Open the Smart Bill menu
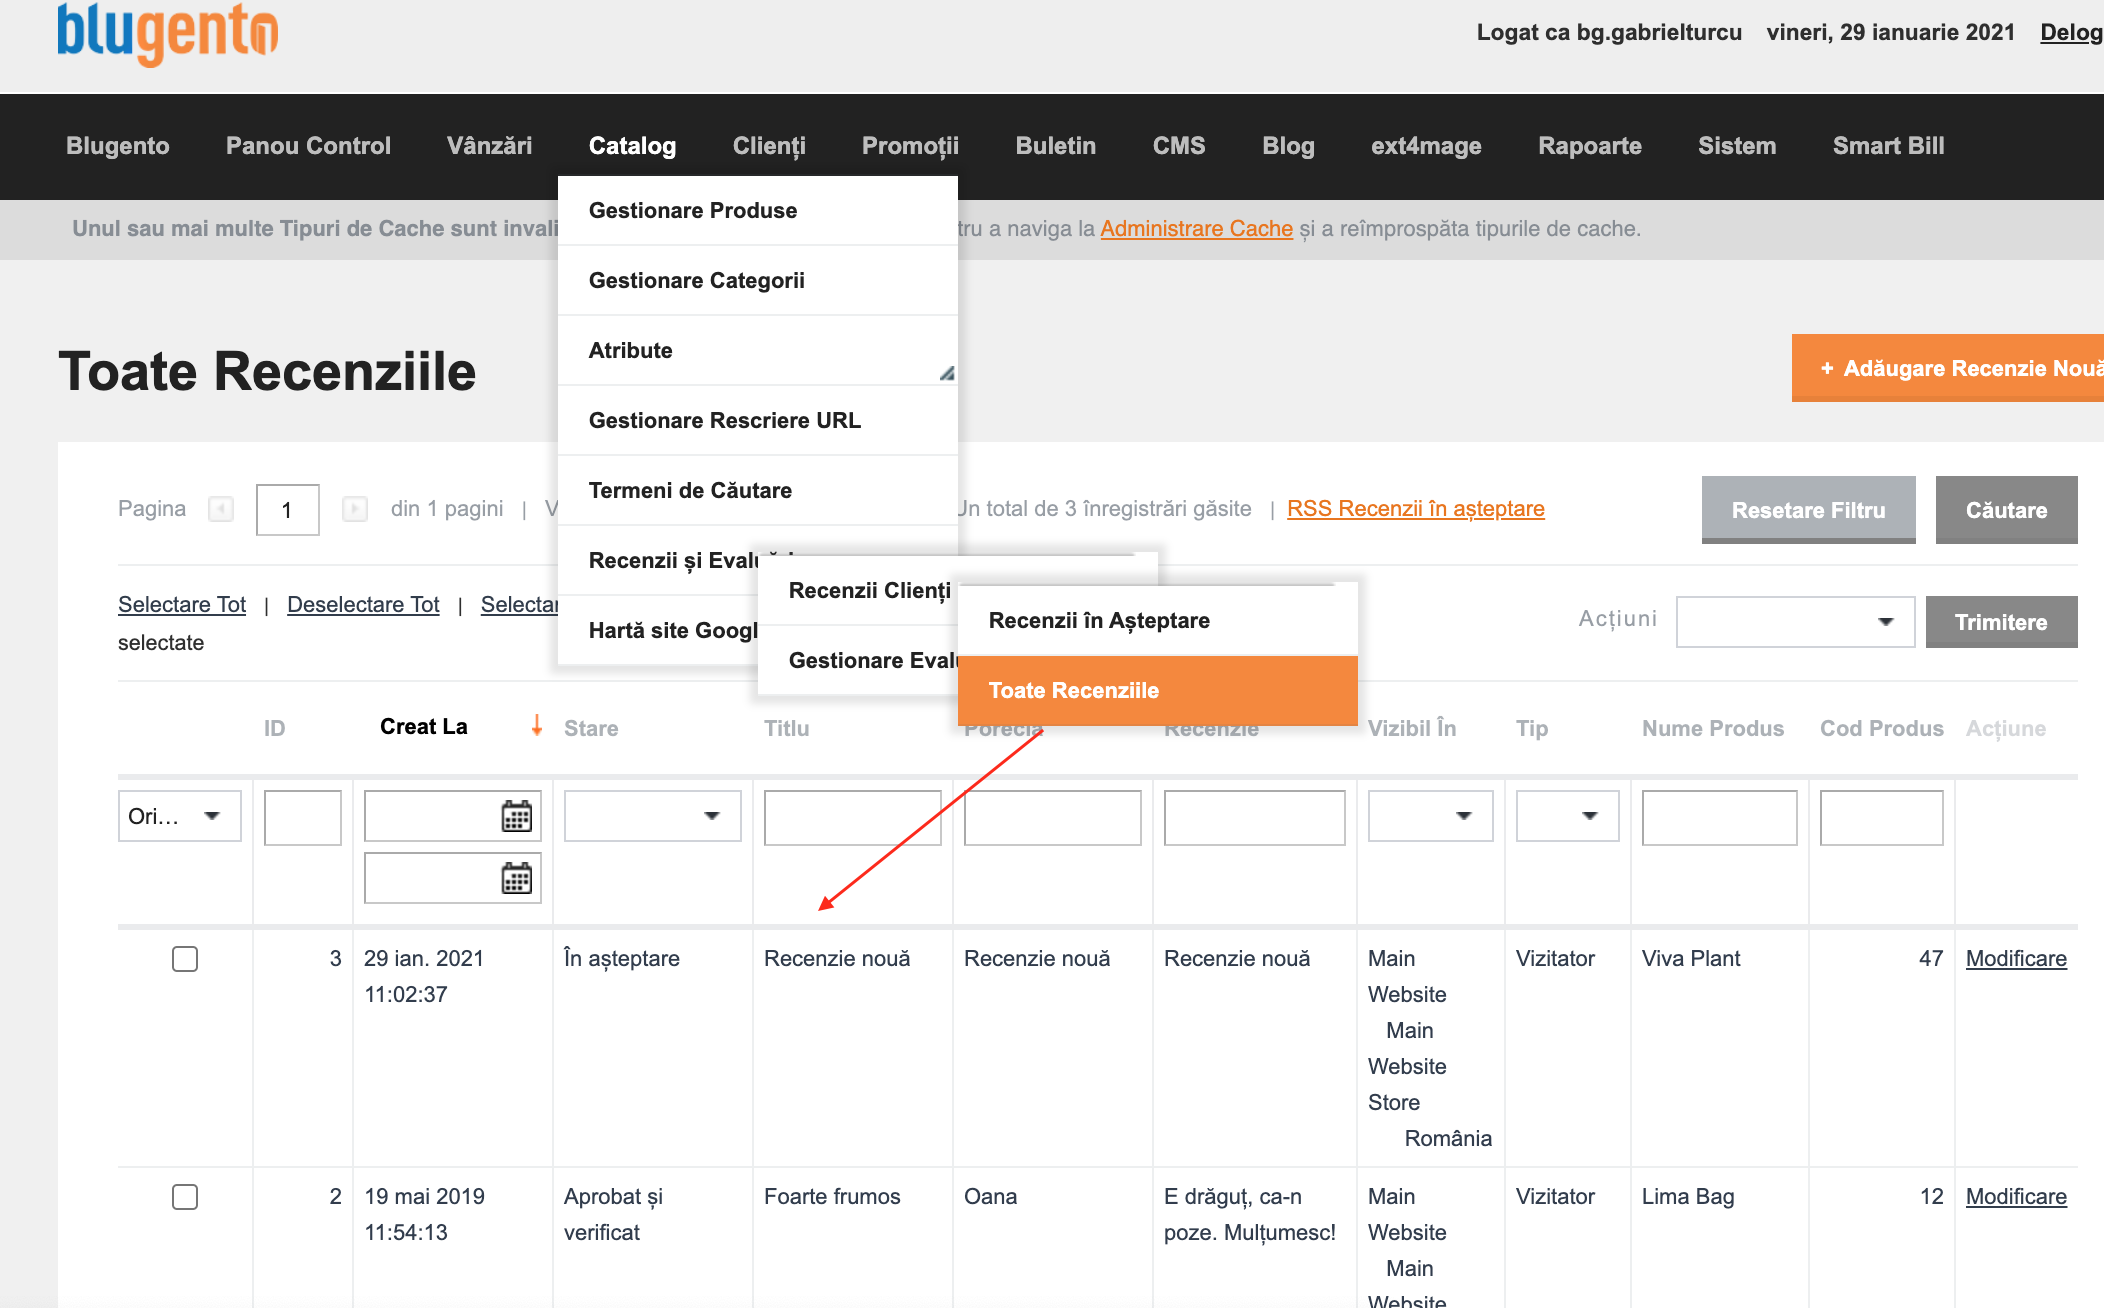 click(1888, 146)
